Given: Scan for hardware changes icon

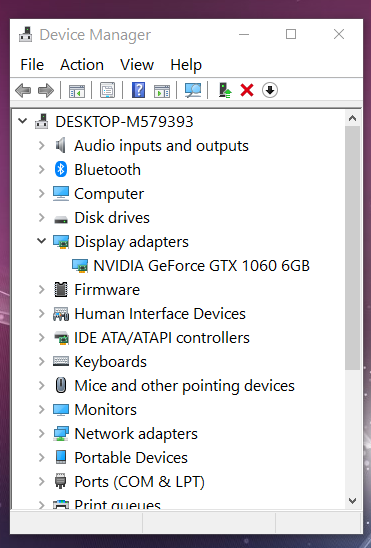Looking at the screenshot, I should pyautogui.click(x=193, y=91).
